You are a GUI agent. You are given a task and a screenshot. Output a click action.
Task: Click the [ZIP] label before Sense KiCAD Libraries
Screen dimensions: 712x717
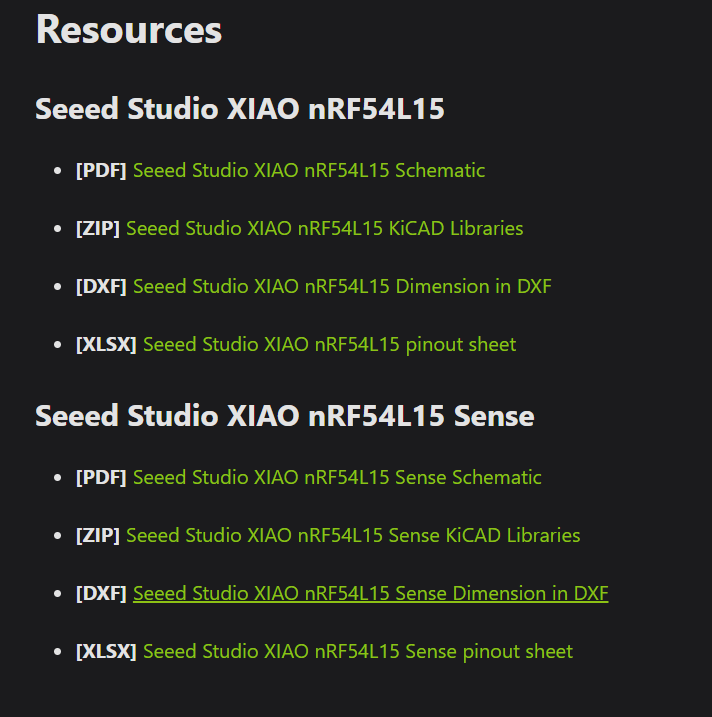coord(98,536)
